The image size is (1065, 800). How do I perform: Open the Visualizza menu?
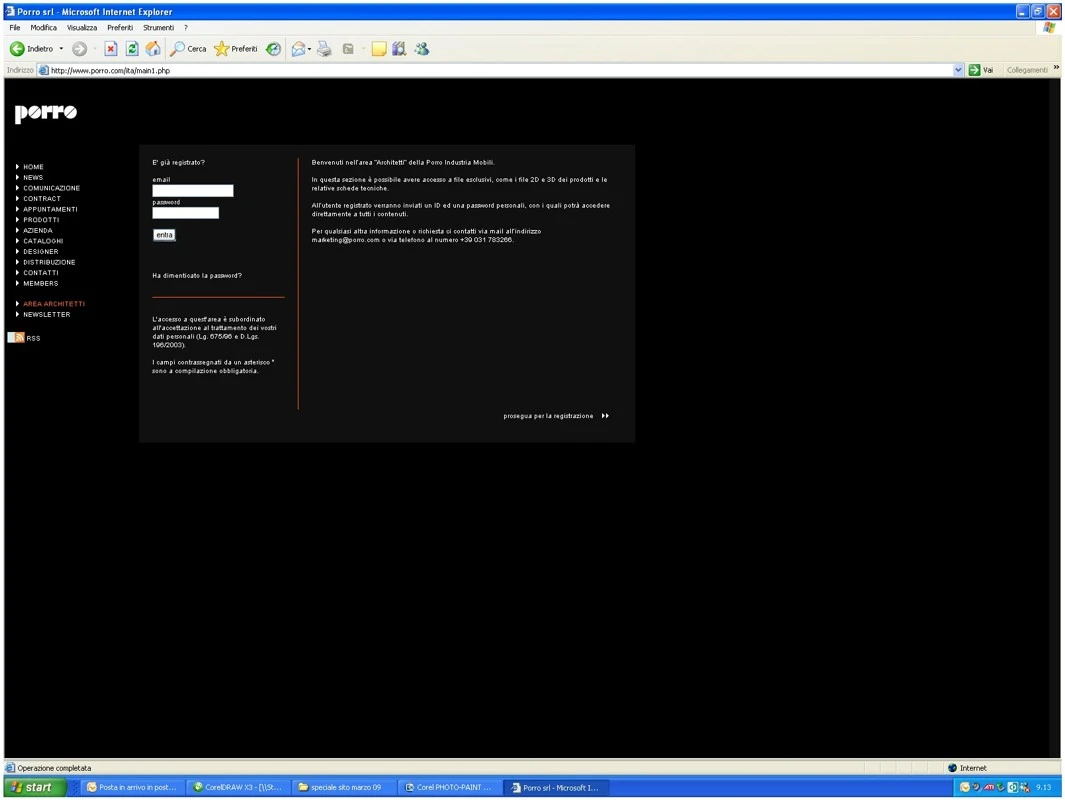click(x=82, y=28)
